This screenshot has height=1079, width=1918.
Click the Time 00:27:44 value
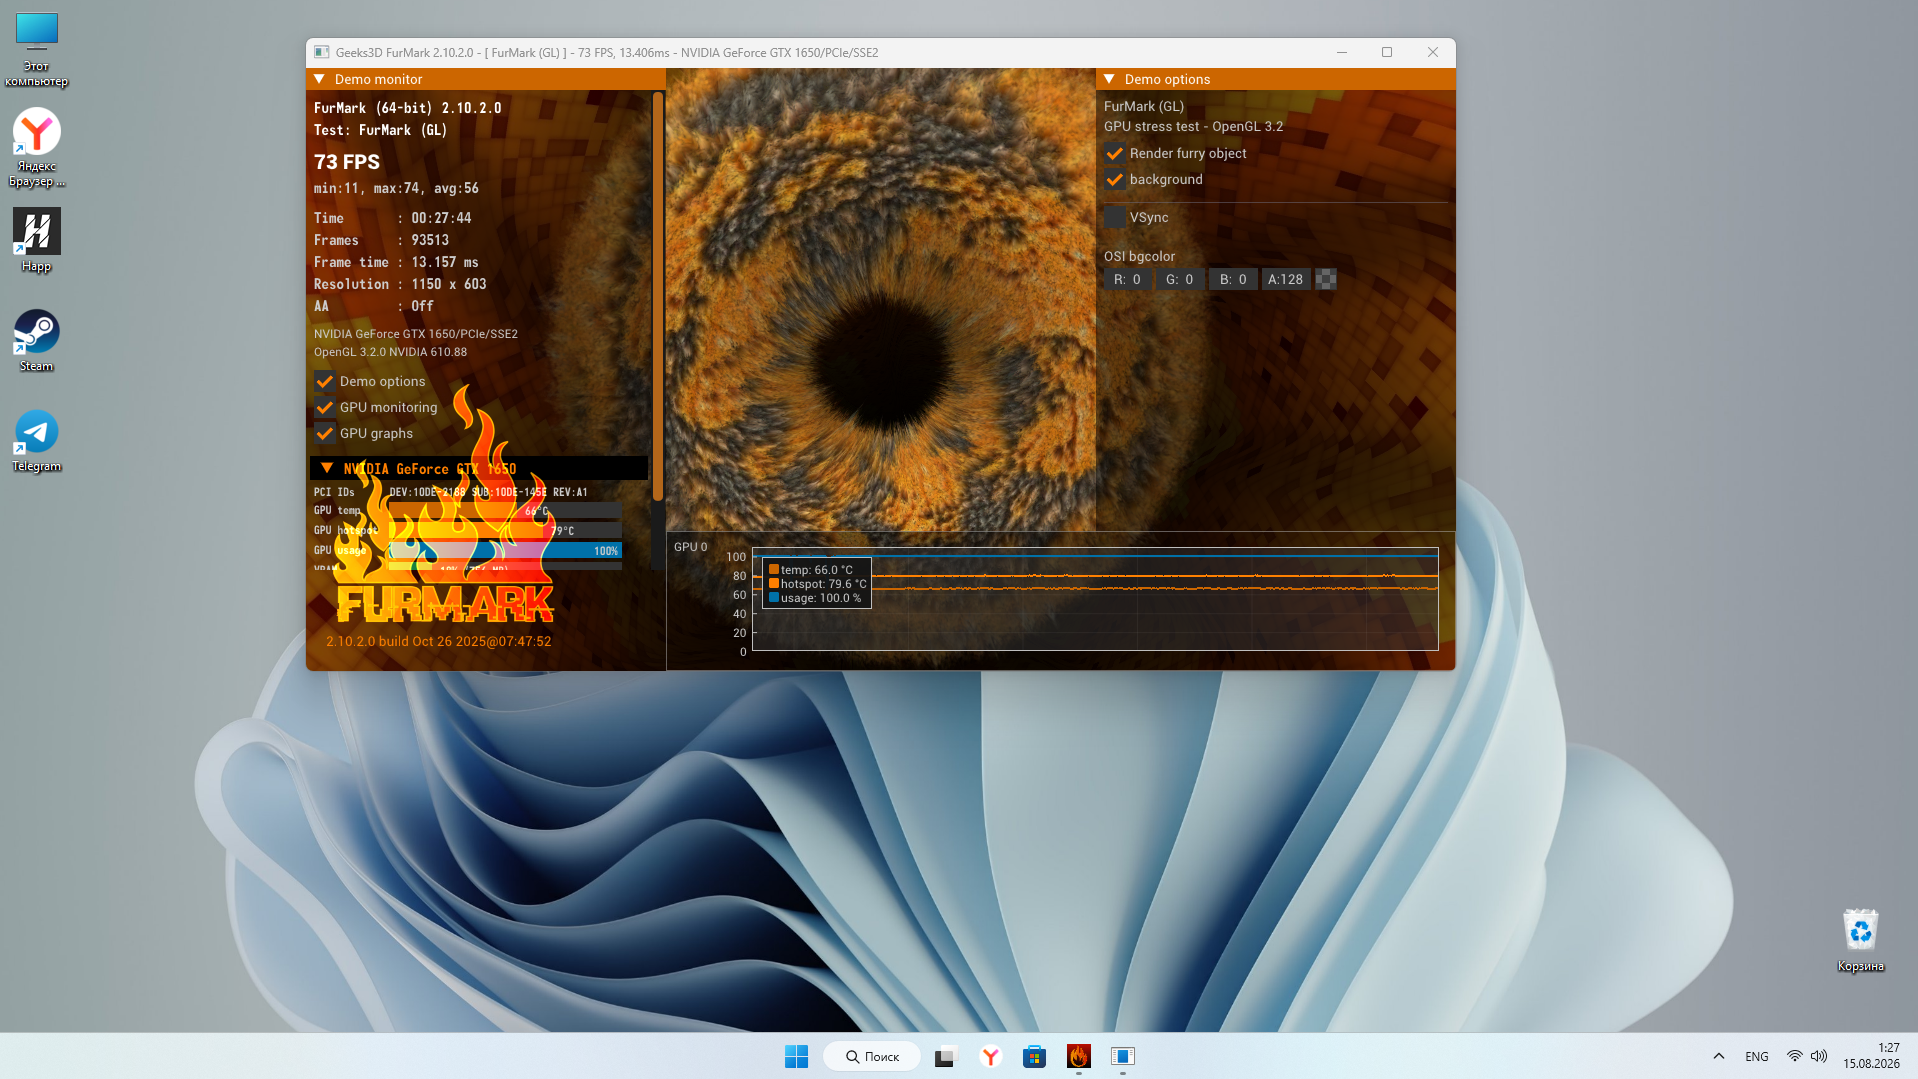point(441,218)
